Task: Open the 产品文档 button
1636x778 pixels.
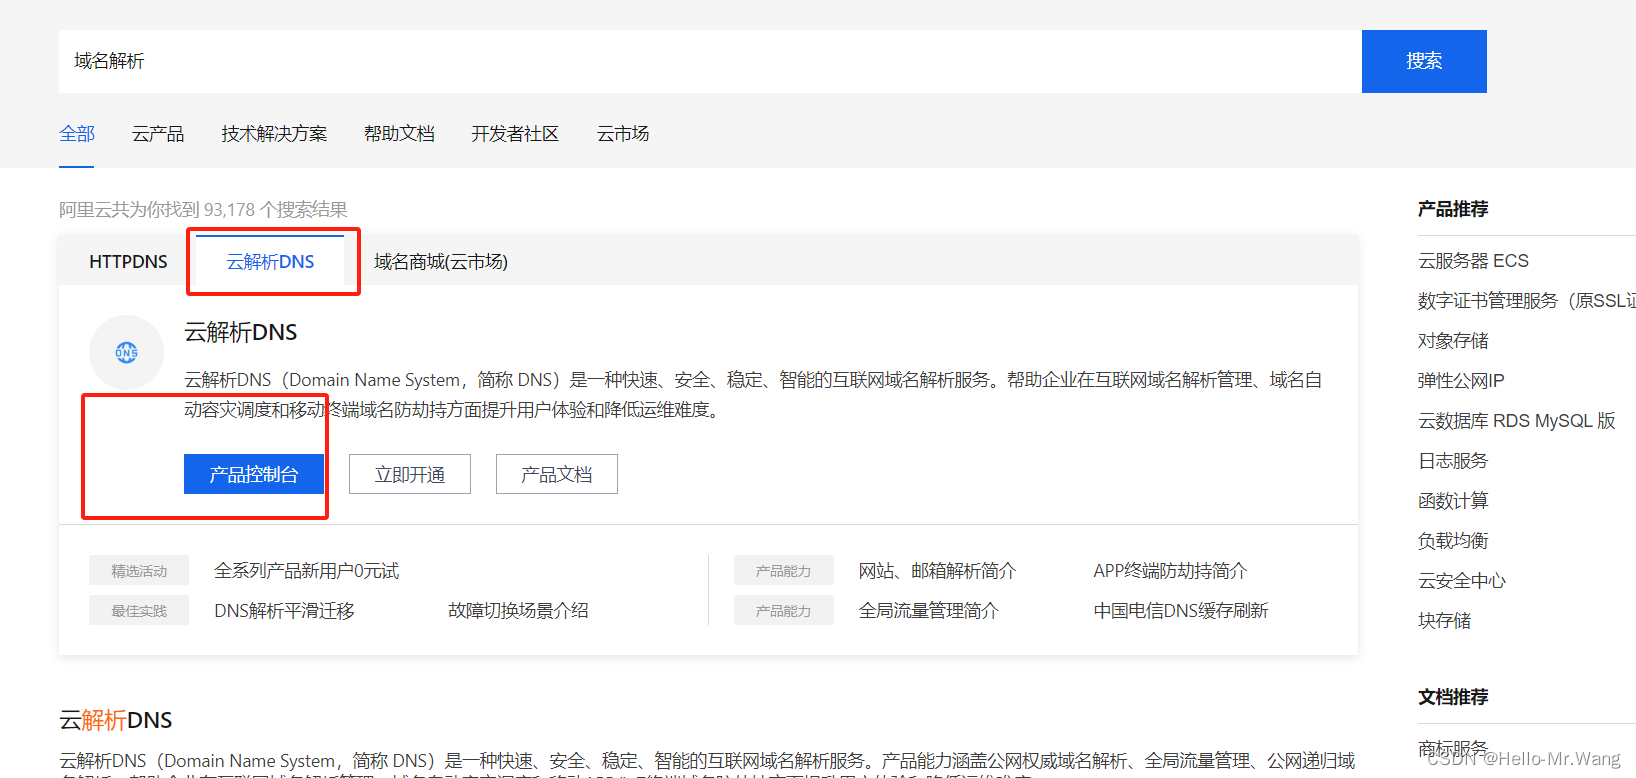Action: click(x=557, y=474)
